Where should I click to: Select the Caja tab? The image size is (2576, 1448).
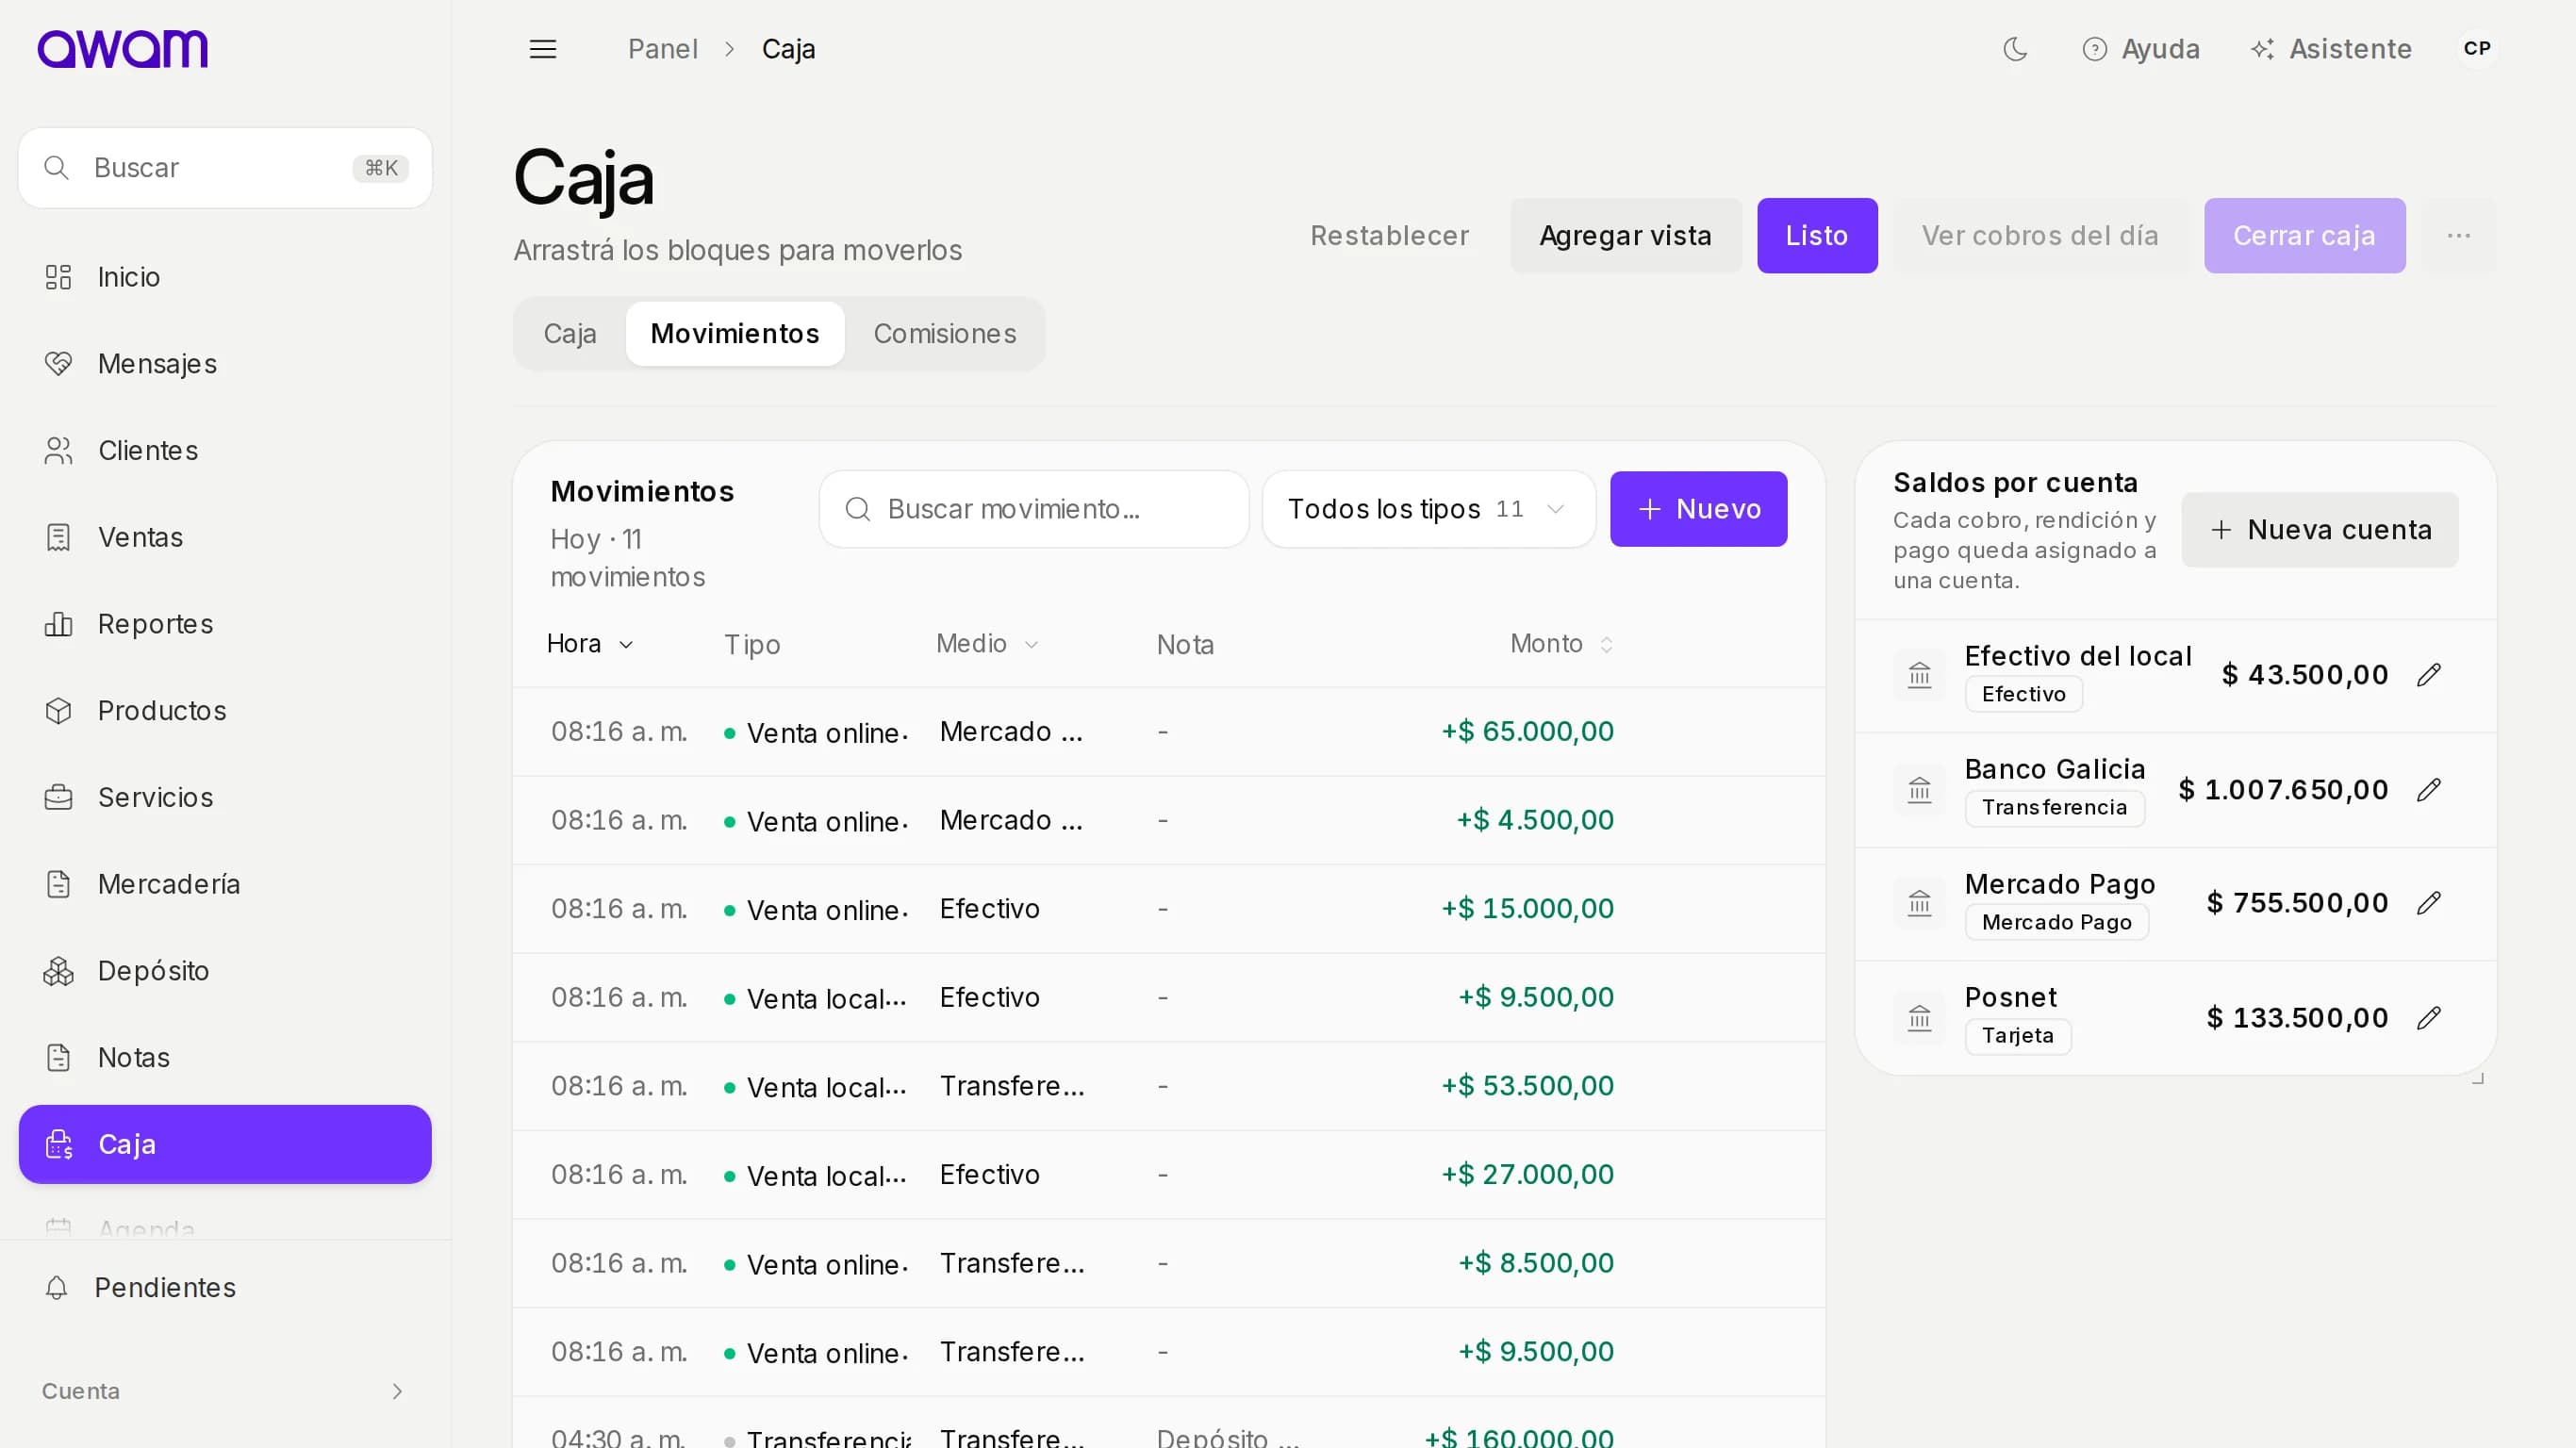[x=570, y=334]
